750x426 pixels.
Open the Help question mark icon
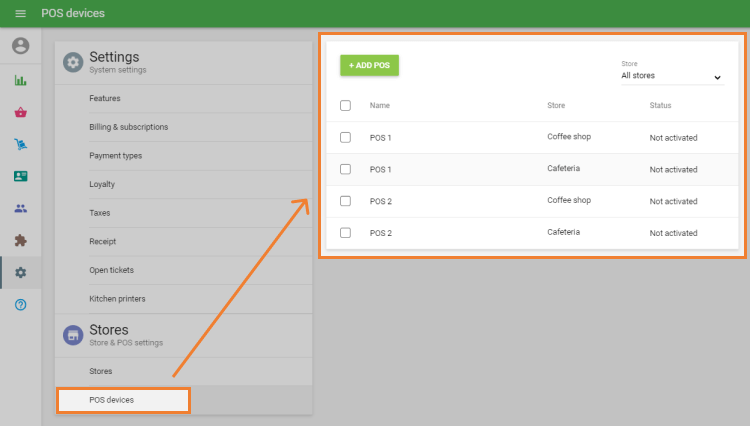click(21, 305)
